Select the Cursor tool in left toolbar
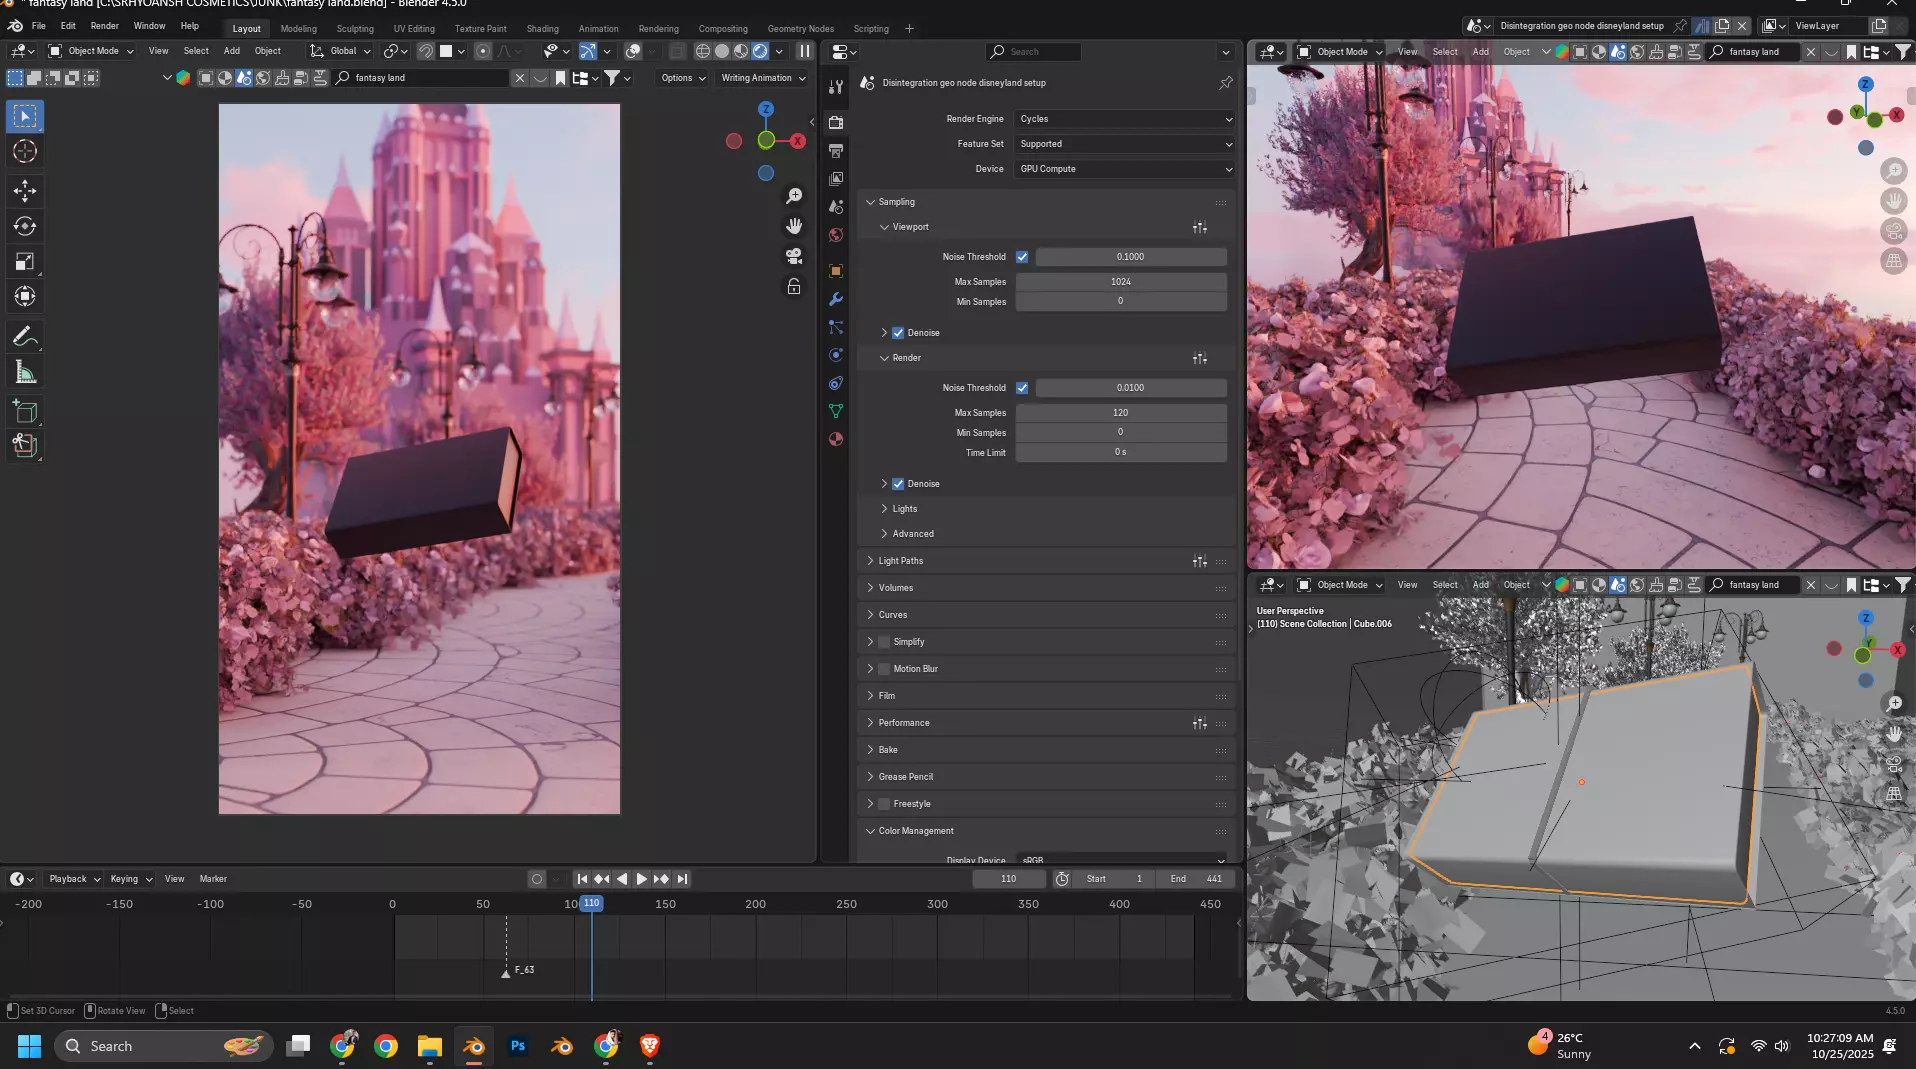This screenshot has height=1069, width=1916. click(x=25, y=151)
